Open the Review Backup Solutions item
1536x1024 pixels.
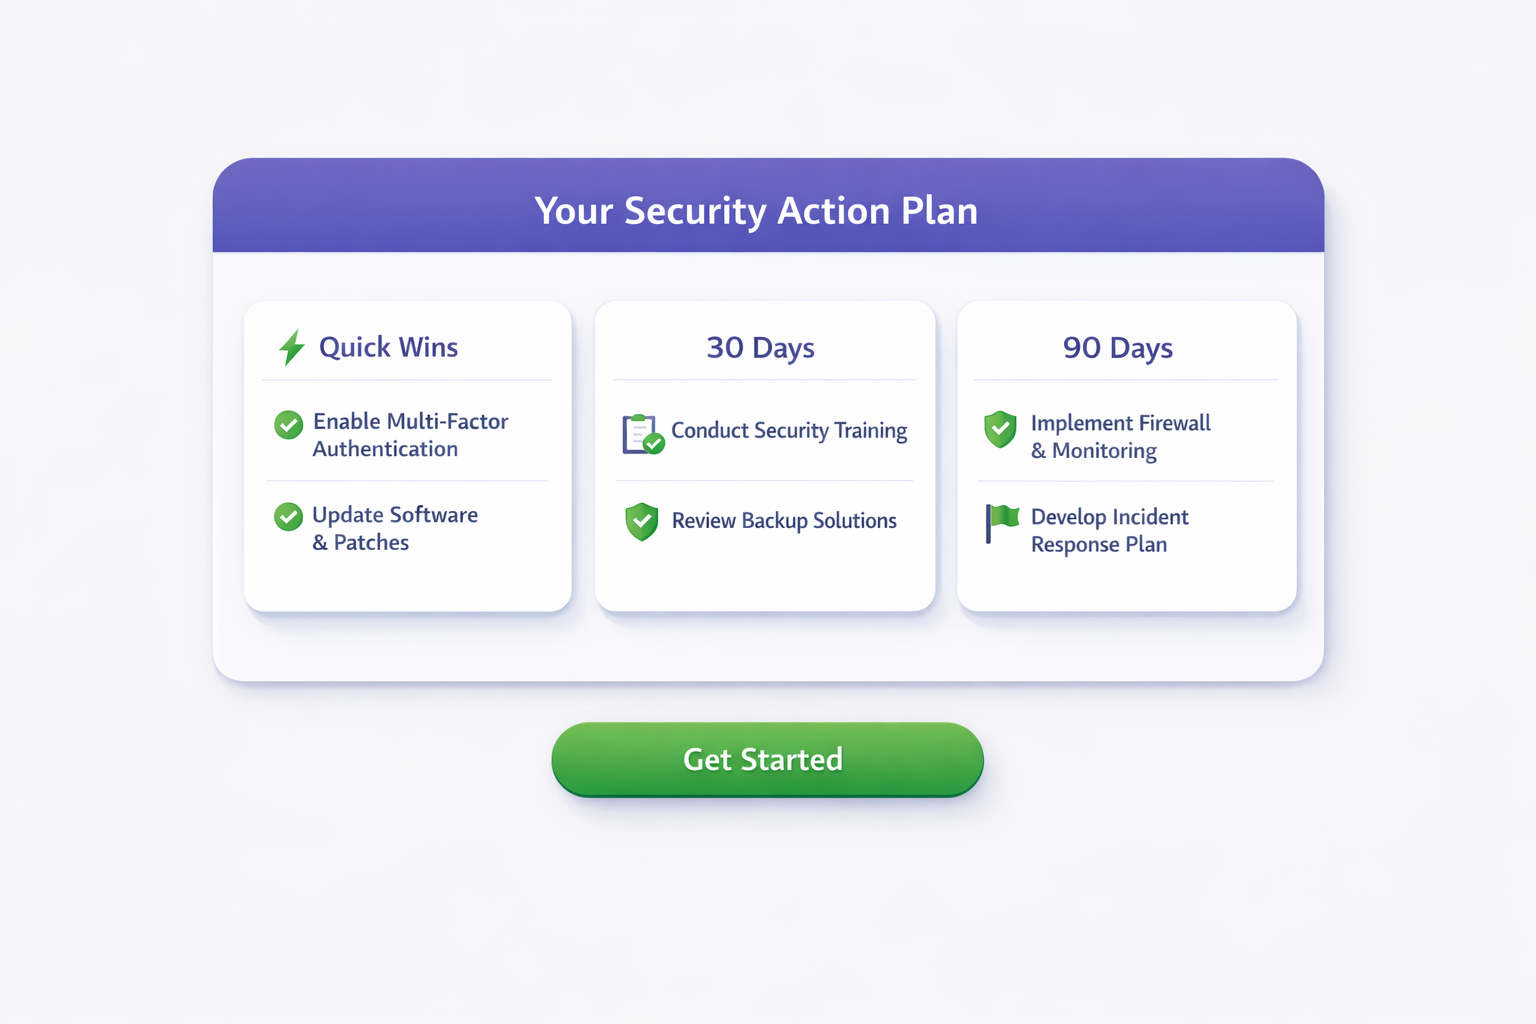784,521
